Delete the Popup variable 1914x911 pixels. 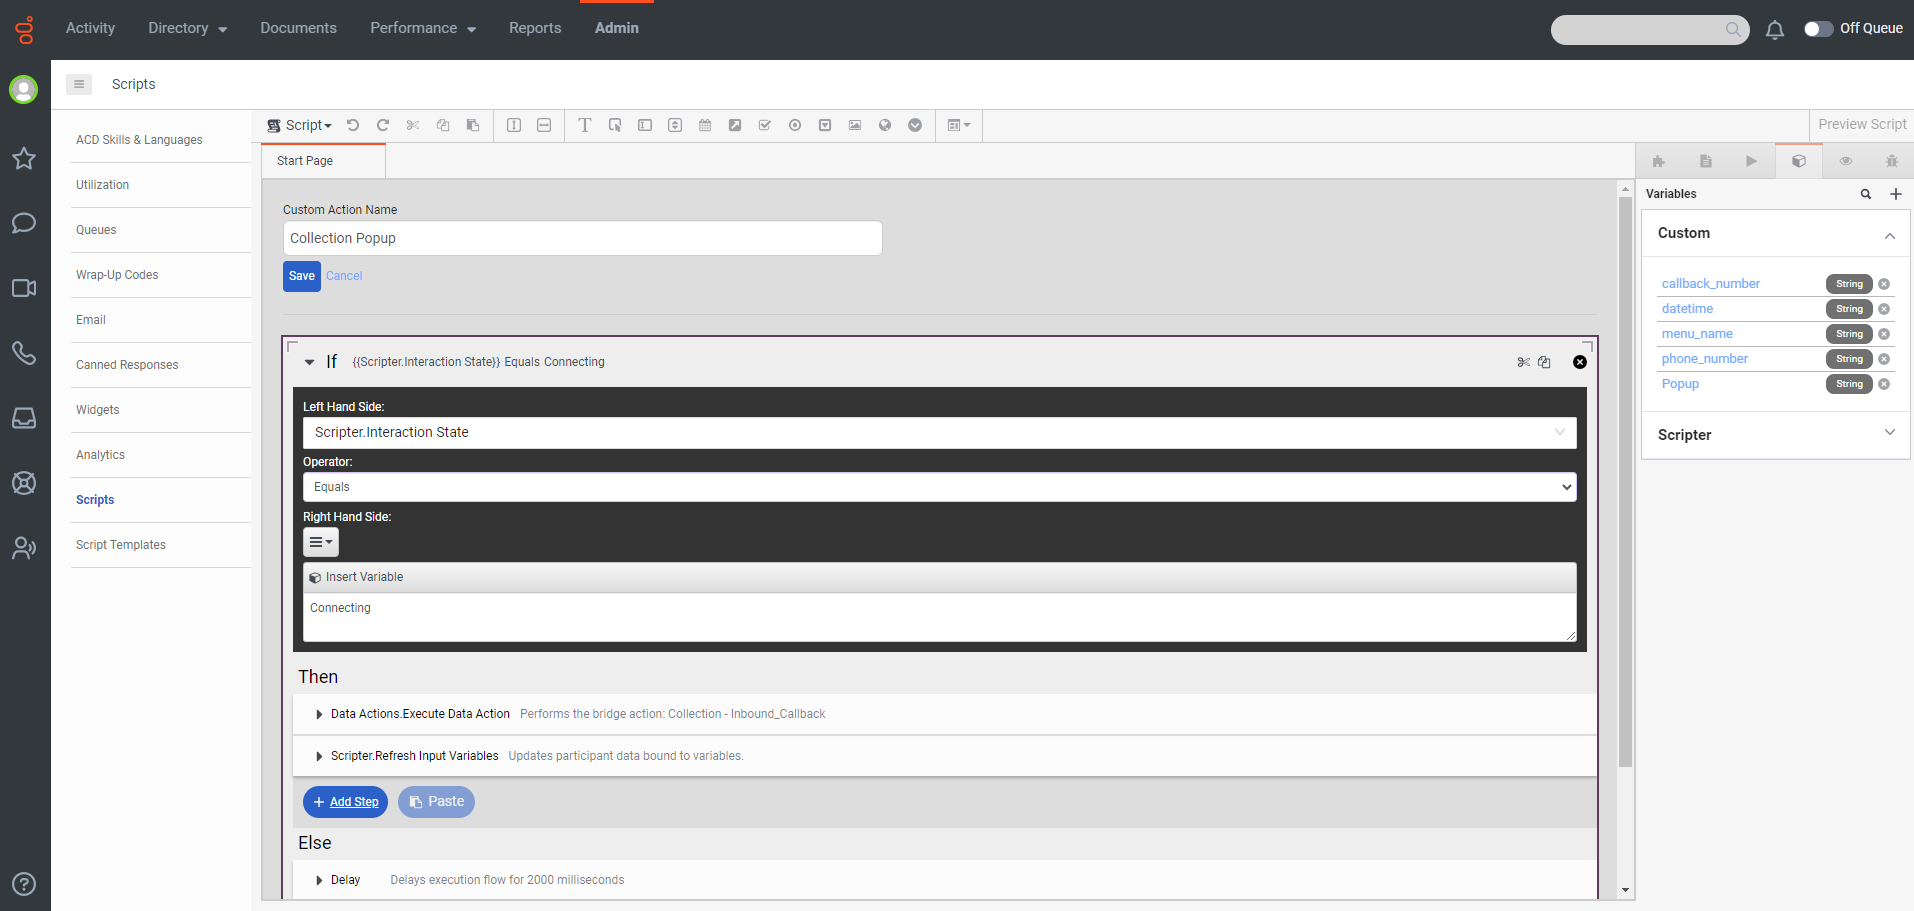[1884, 384]
